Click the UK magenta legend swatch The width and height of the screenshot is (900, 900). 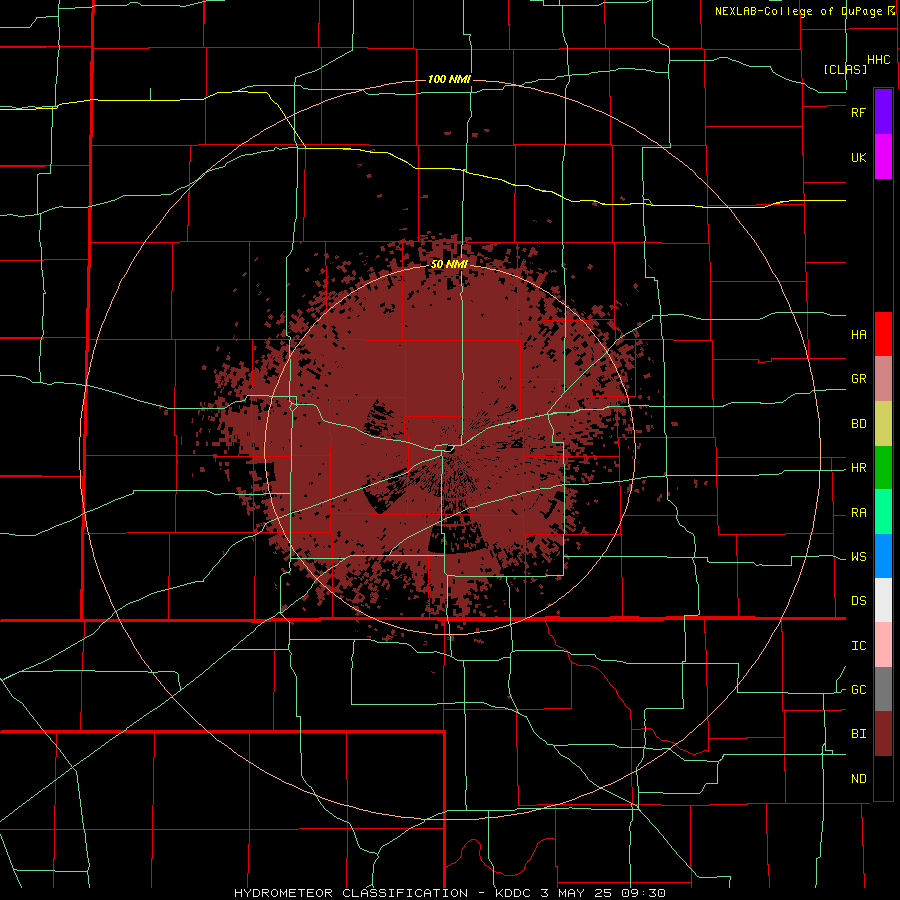pyautogui.click(x=883, y=157)
